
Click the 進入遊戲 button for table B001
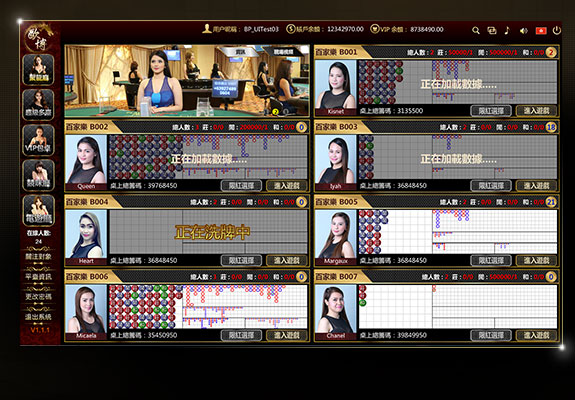tap(536, 111)
